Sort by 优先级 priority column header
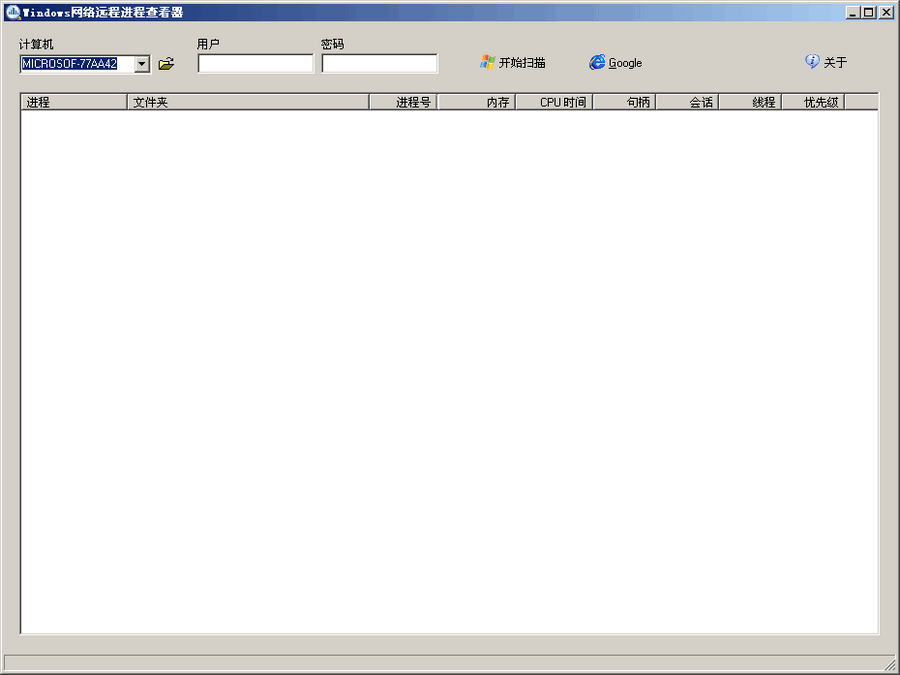The image size is (900, 675). [x=812, y=102]
